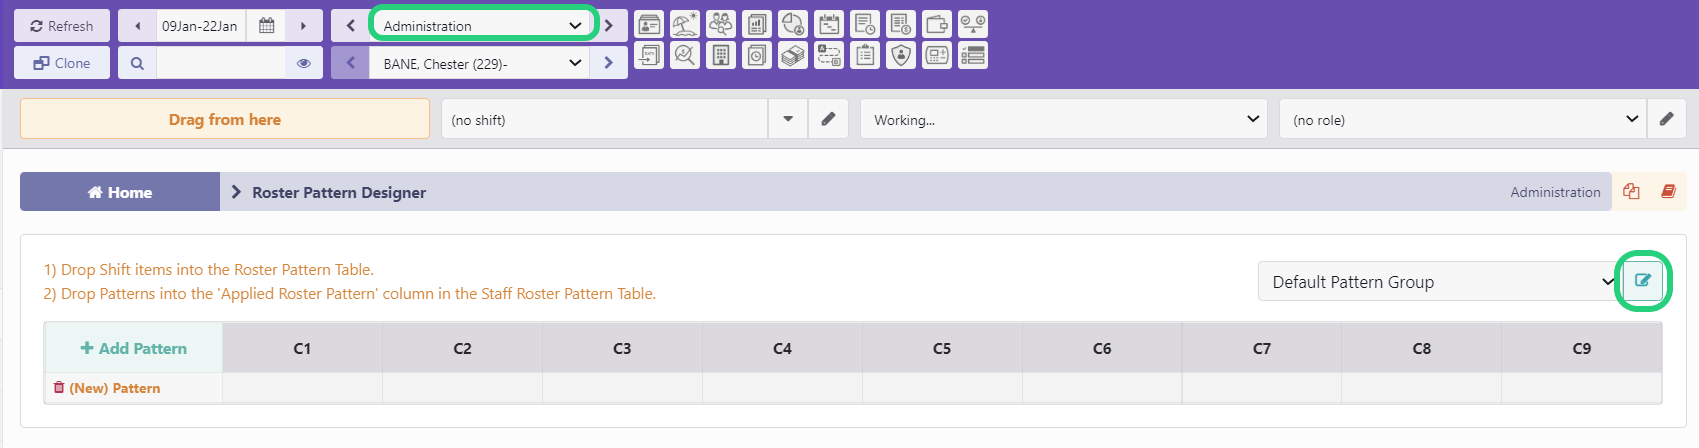1699x448 pixels.
Task: Open the data export icon
Action: [649, 55]
